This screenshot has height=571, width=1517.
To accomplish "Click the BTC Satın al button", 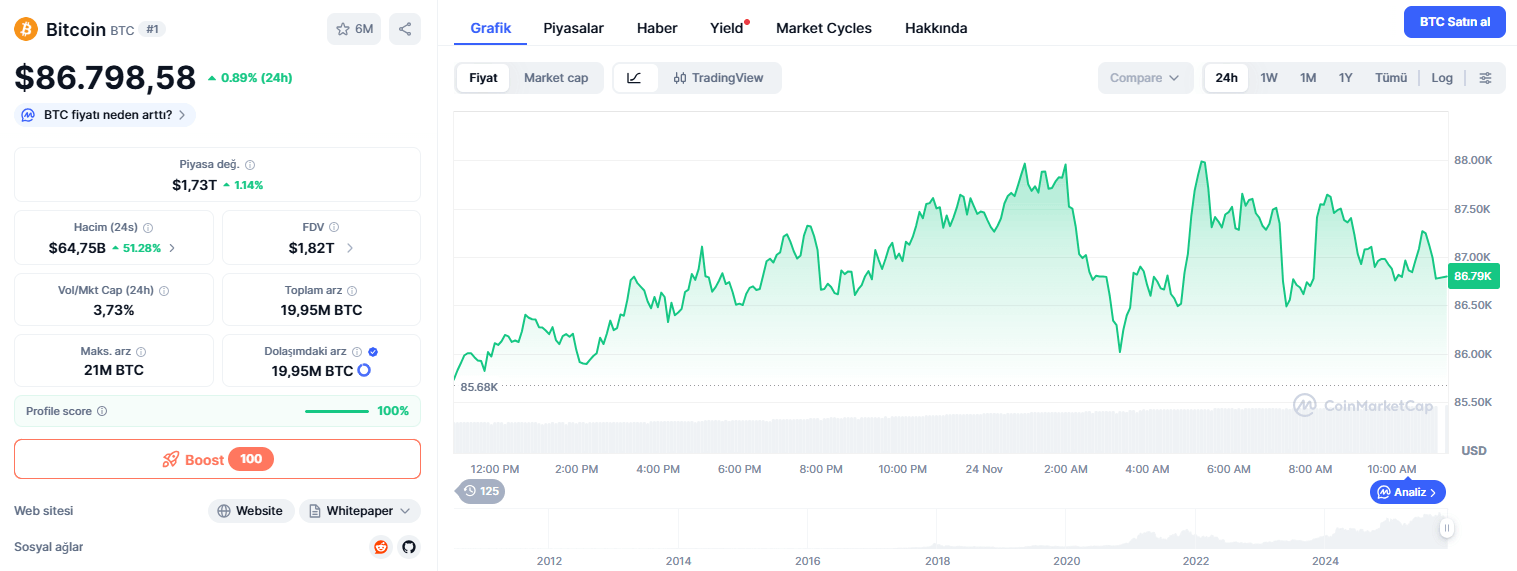I will (1455, 22).
